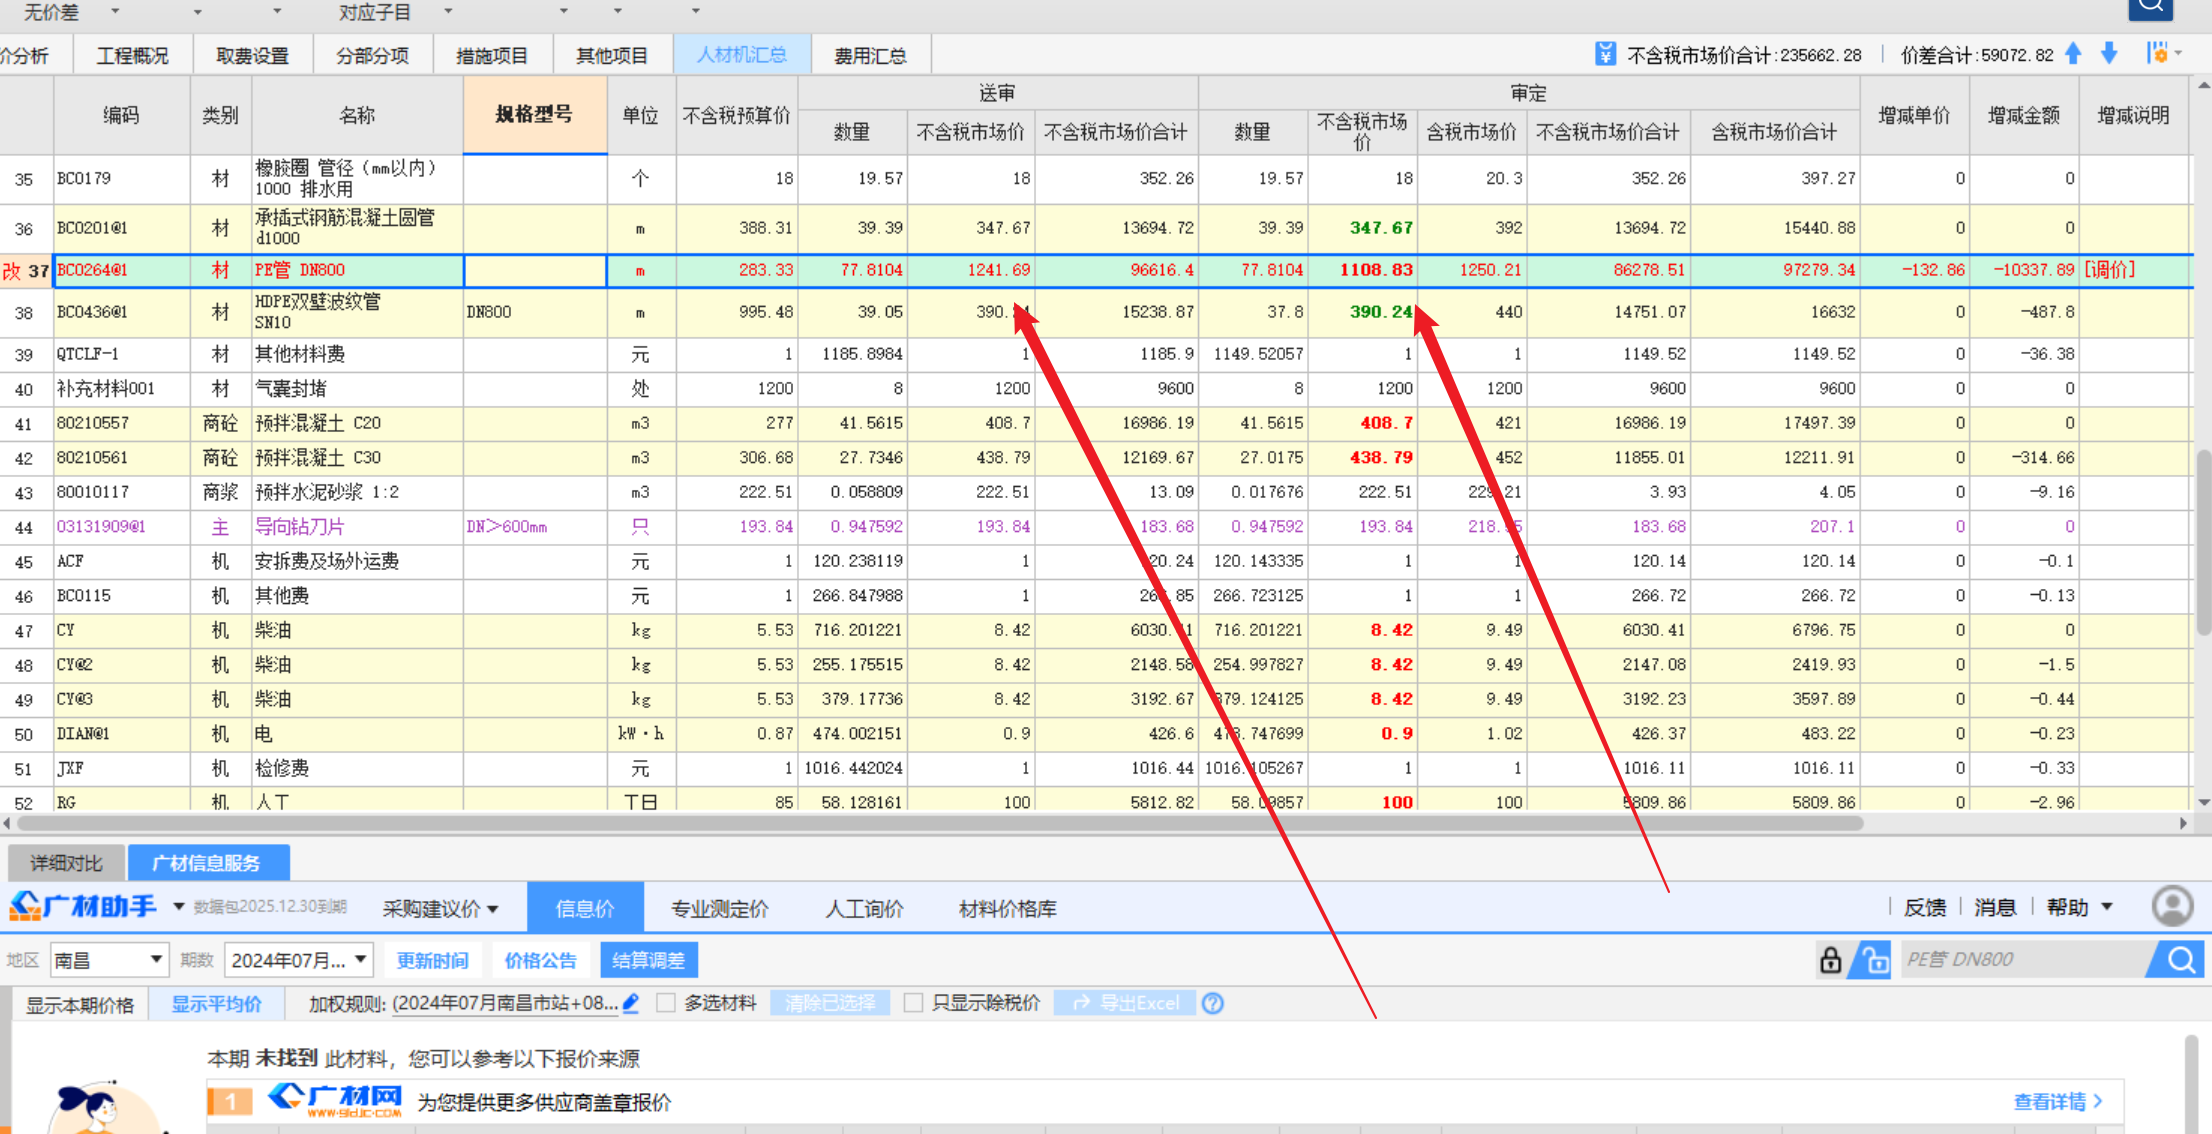Expand the arrow beside the column settings icon
2212x1134 pixels.
(2179, 53)
